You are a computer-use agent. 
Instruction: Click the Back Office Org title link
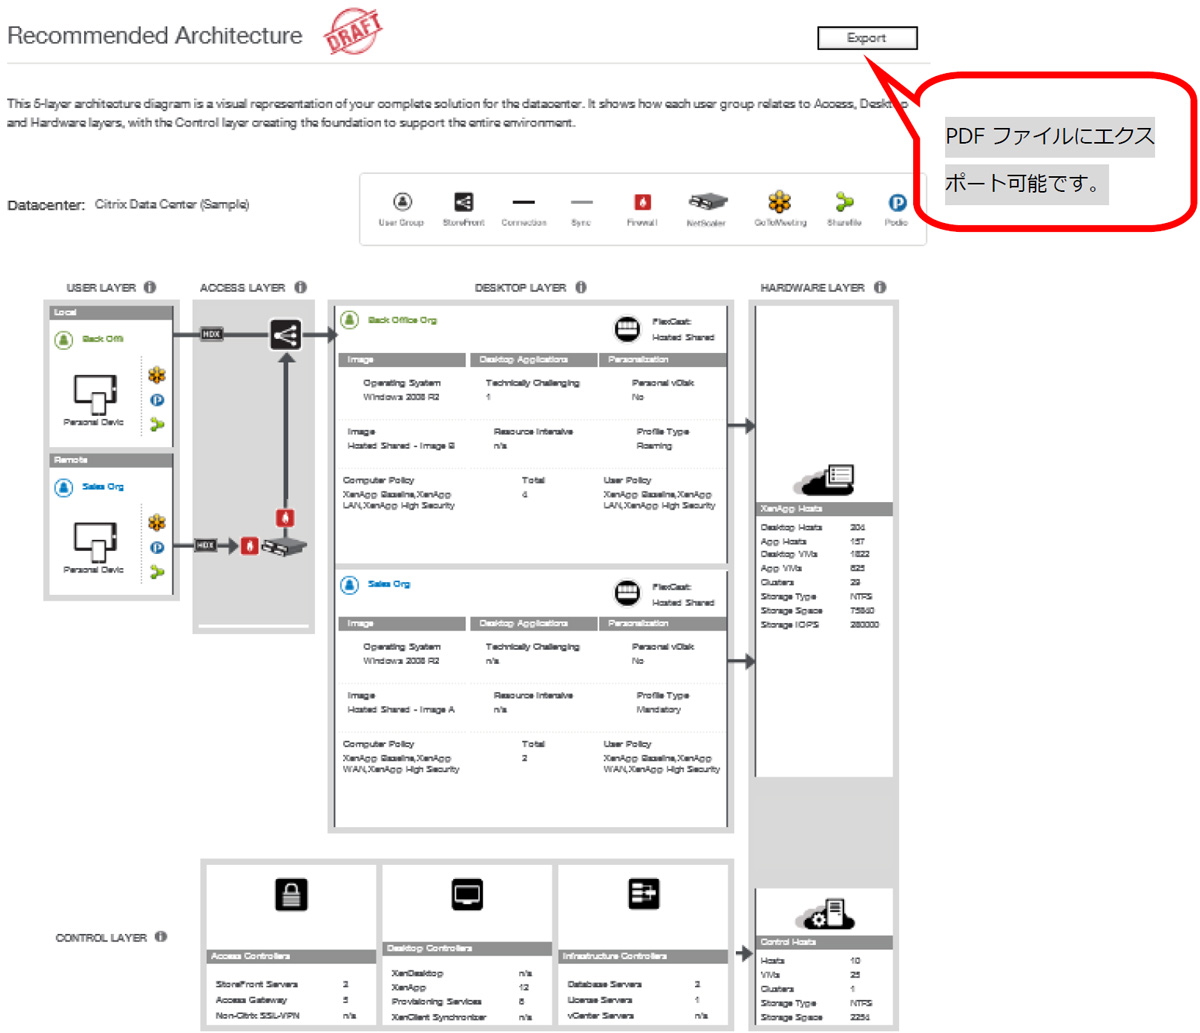pyautogui.click(x=403, y=320)
